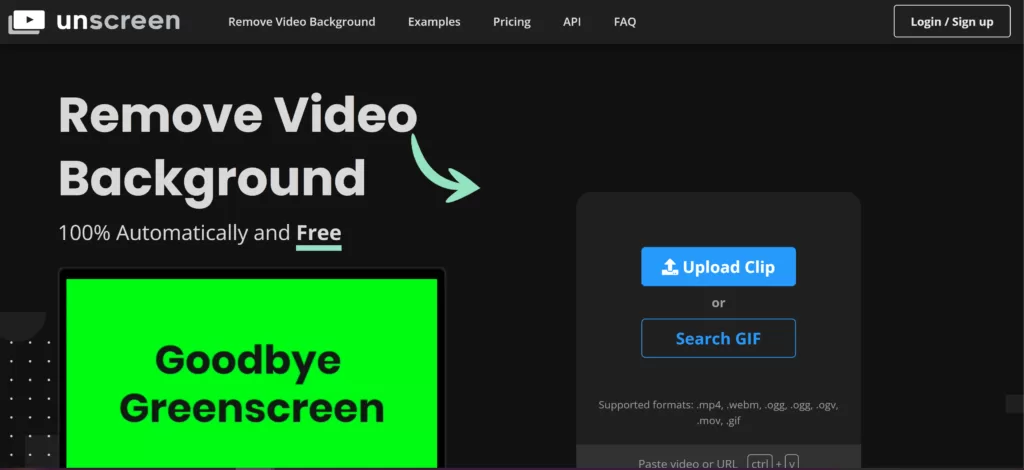The height and width of the screenshot is (470, 1024).
Task: Click the Upload Clip button
Action: point(718,266)
